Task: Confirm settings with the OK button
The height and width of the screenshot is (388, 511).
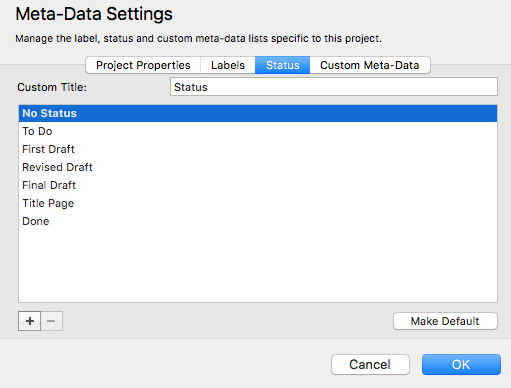Action: coord(461,364)
